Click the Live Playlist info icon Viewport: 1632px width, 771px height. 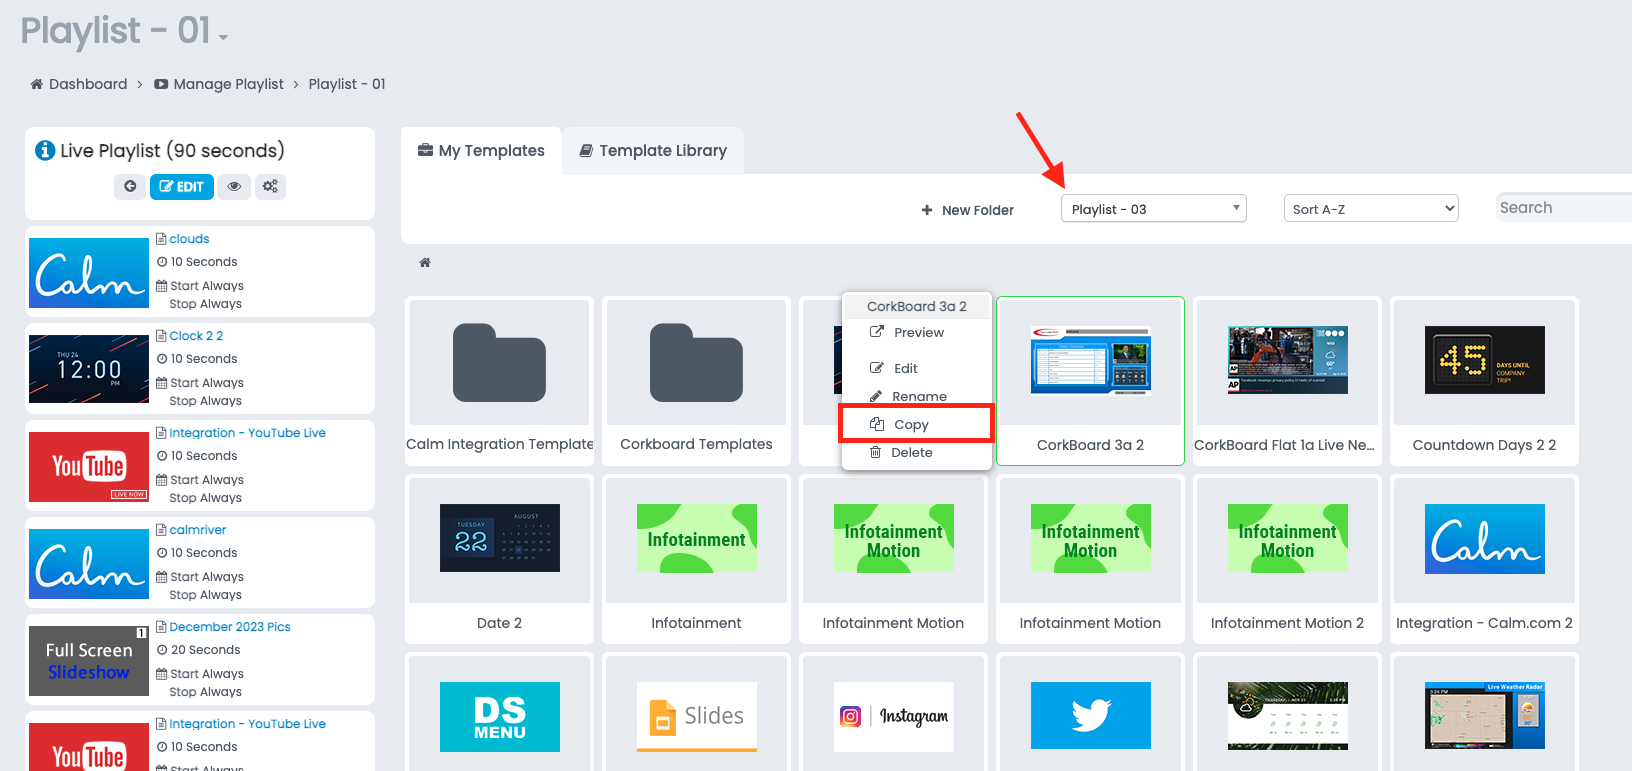pyautogui.click(x=45, y=150)
